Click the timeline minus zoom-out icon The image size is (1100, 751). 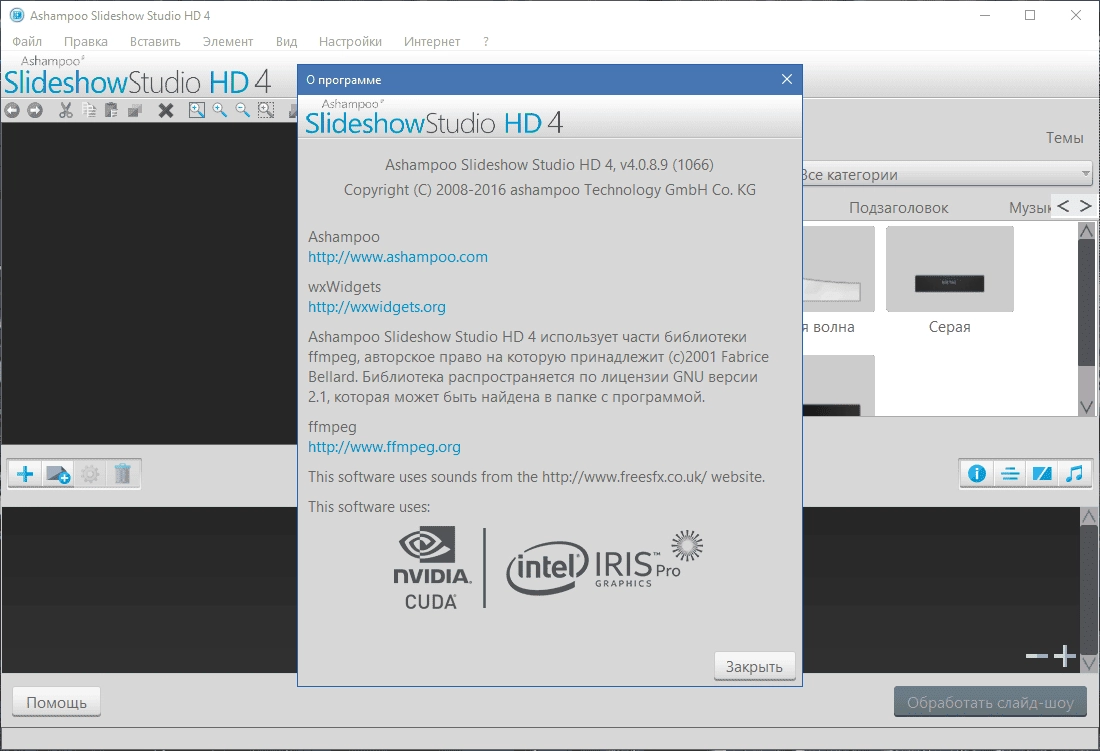point(1036,656)
